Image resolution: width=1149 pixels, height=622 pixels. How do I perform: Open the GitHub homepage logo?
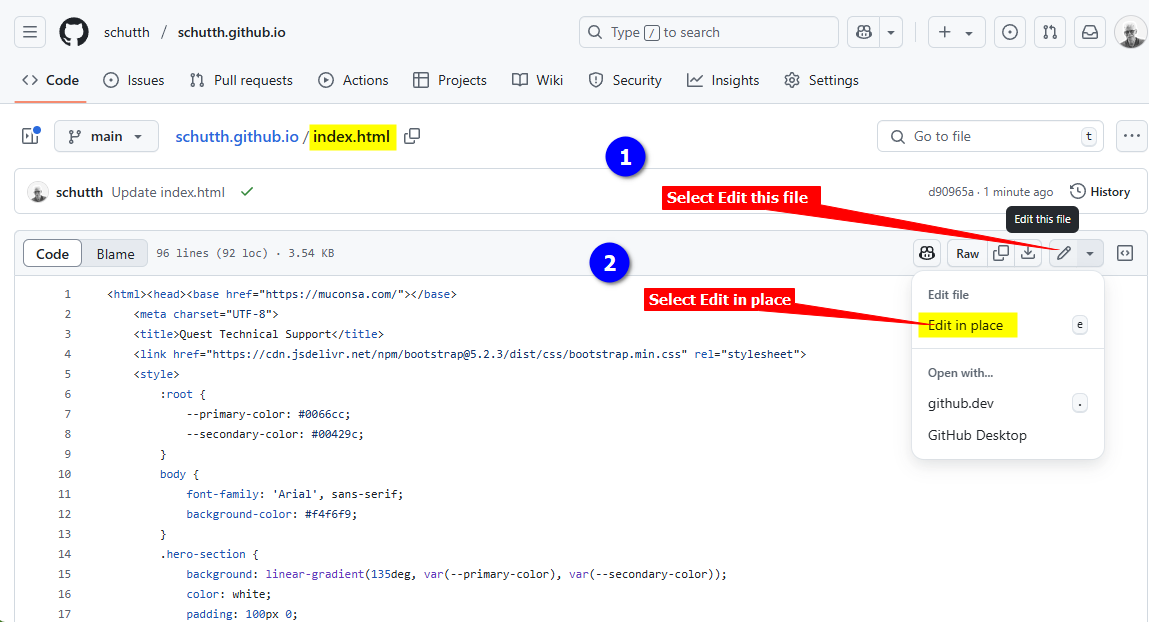[x=74, y=32]
